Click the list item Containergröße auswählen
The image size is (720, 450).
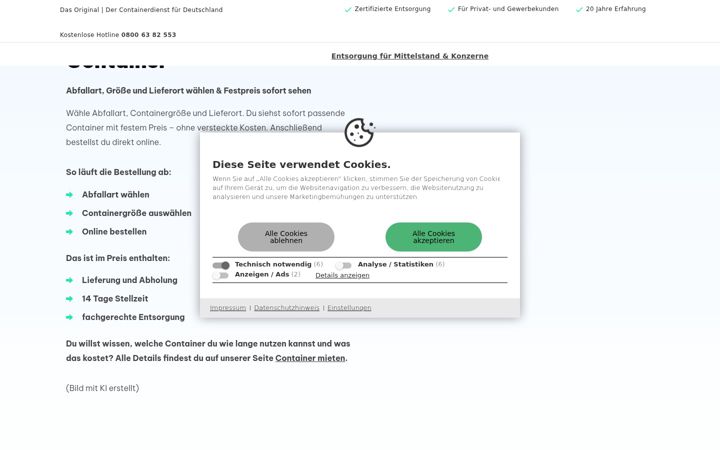[136, 213]
